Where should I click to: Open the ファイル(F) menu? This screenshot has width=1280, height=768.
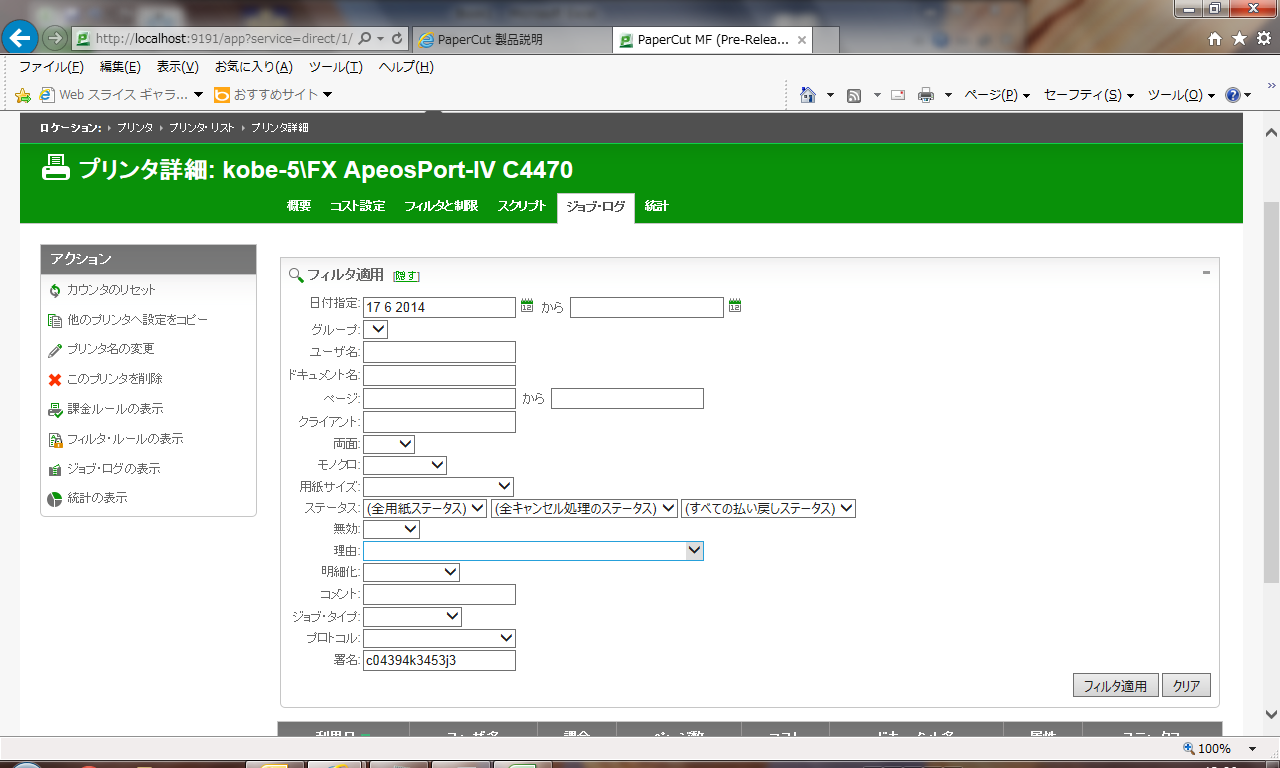click(52, 67)
